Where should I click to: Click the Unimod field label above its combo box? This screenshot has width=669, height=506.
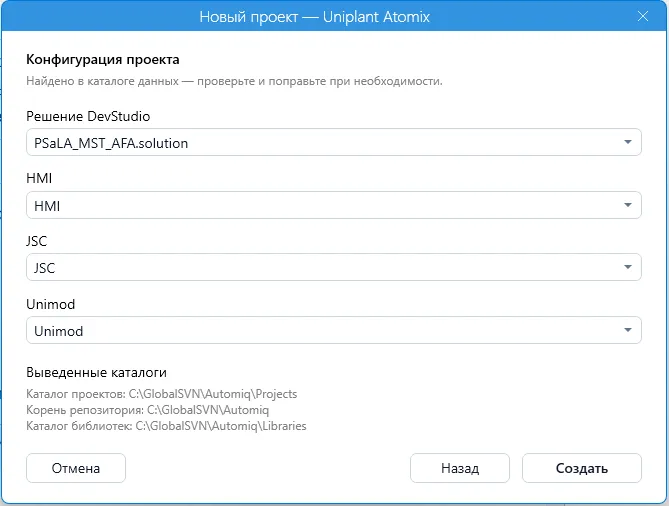click(x=51, y=304)
